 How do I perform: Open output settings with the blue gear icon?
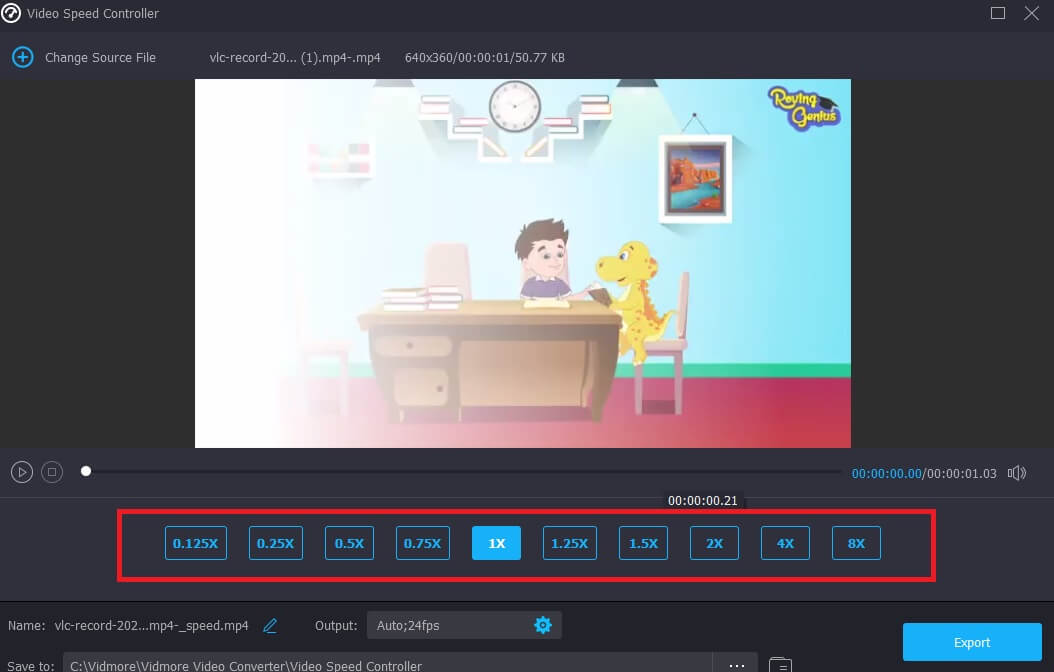click(x=543, y=624)
